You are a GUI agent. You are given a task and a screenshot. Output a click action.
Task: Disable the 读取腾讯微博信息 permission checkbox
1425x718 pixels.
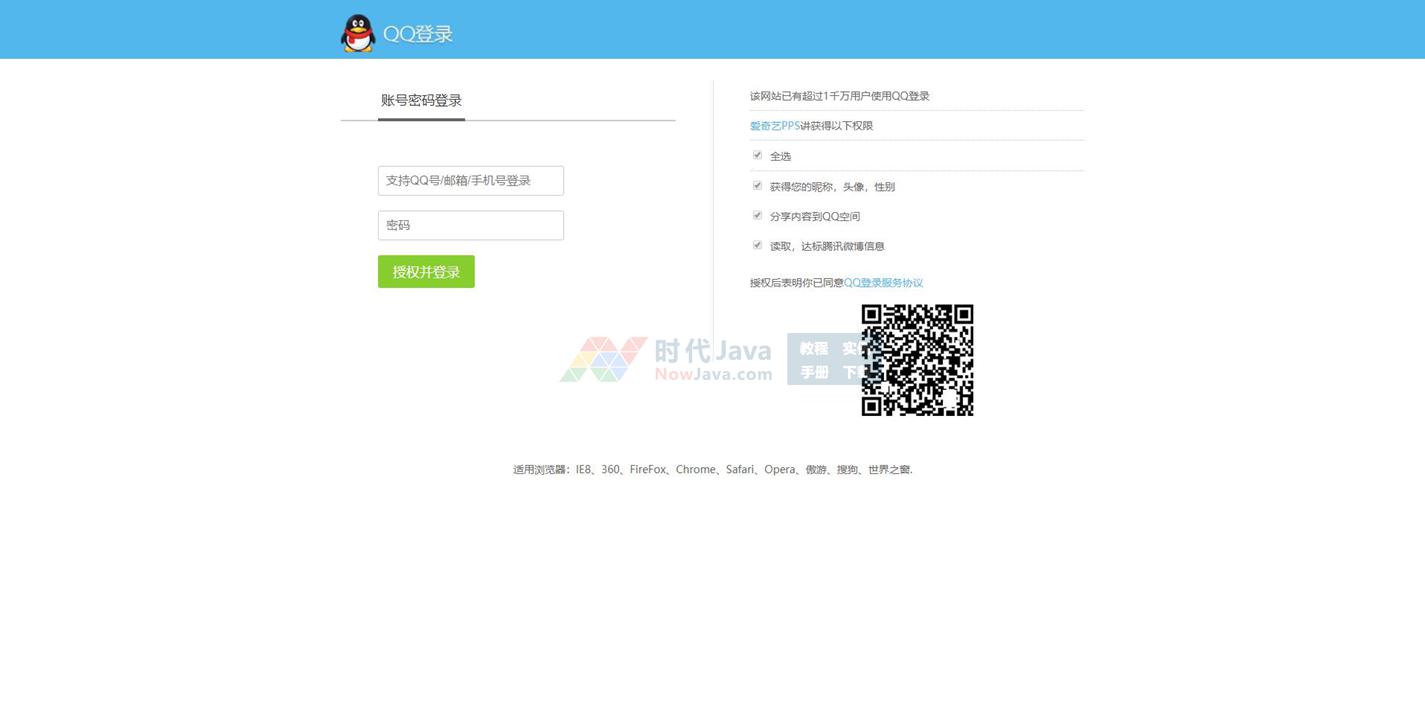(757, 245)
